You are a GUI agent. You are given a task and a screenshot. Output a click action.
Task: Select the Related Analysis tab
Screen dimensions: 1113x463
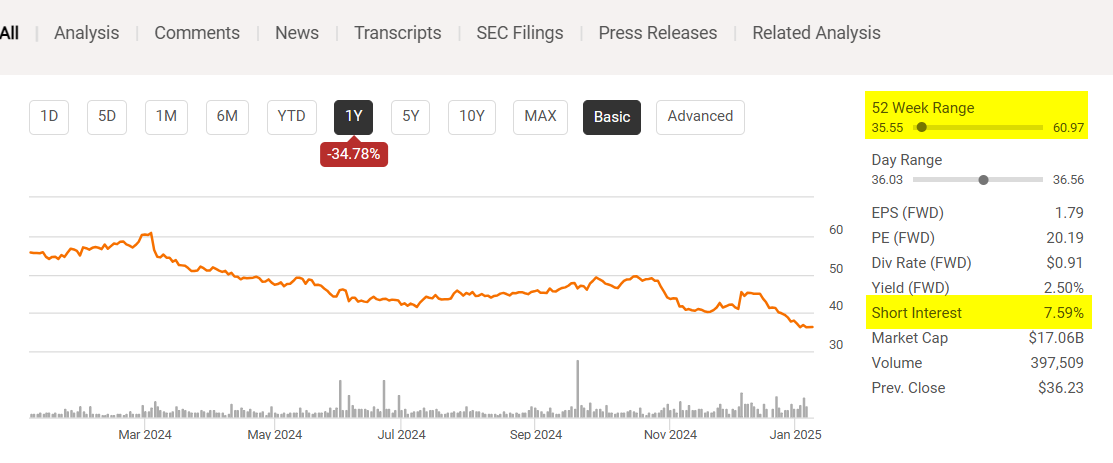(816, 33)
